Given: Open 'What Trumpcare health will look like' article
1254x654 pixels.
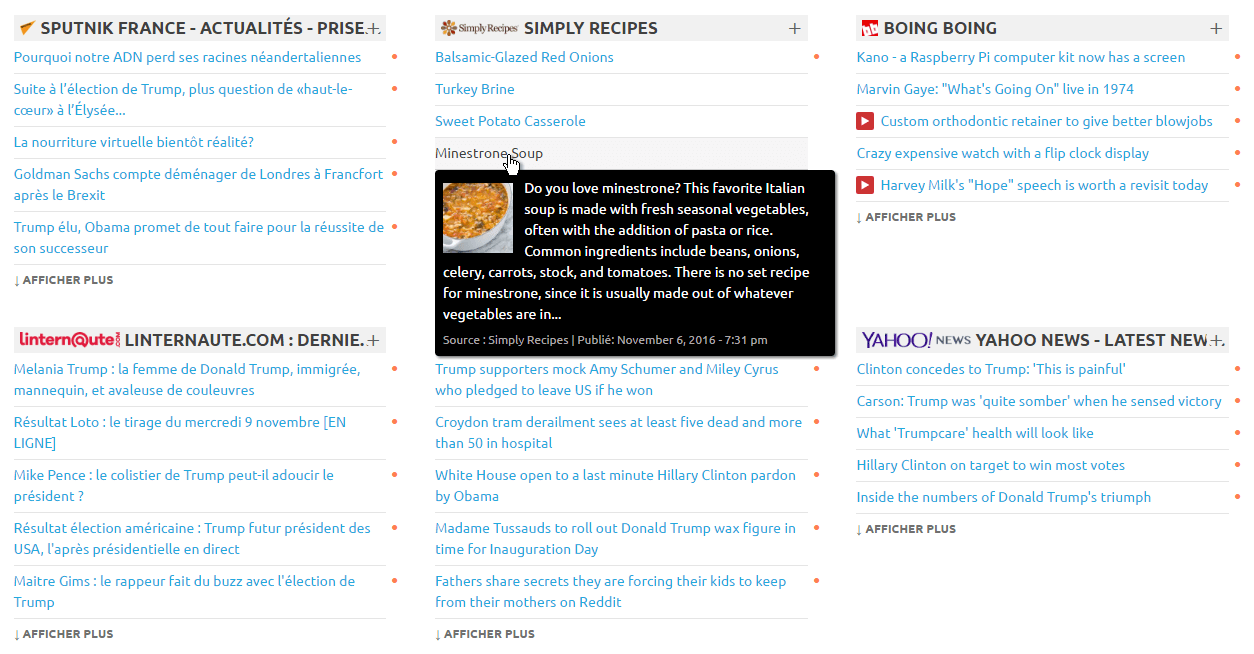Looking at the screenshot, I should (x=975, y=433).
